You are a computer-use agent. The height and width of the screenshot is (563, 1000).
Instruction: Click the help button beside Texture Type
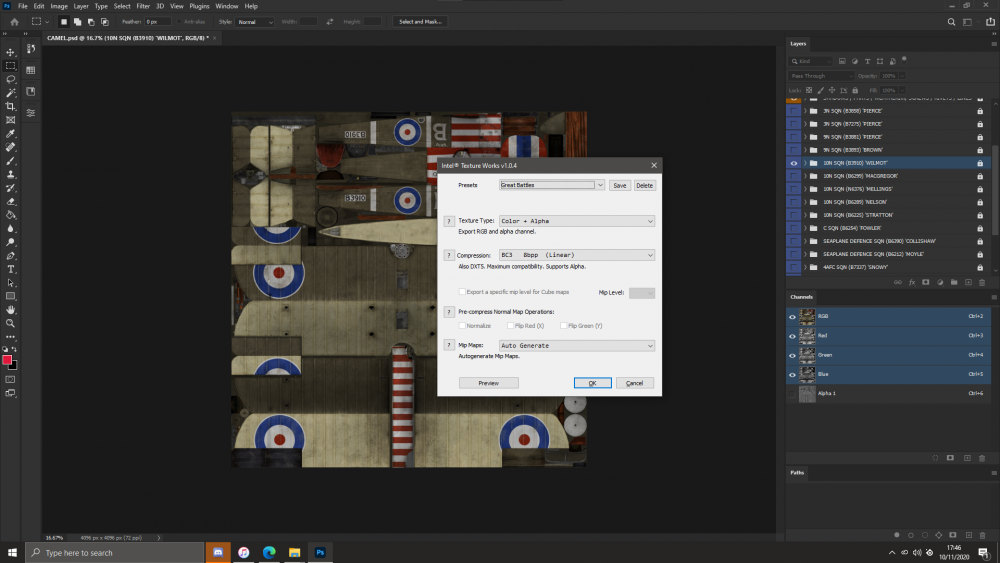tap(449, 220)
